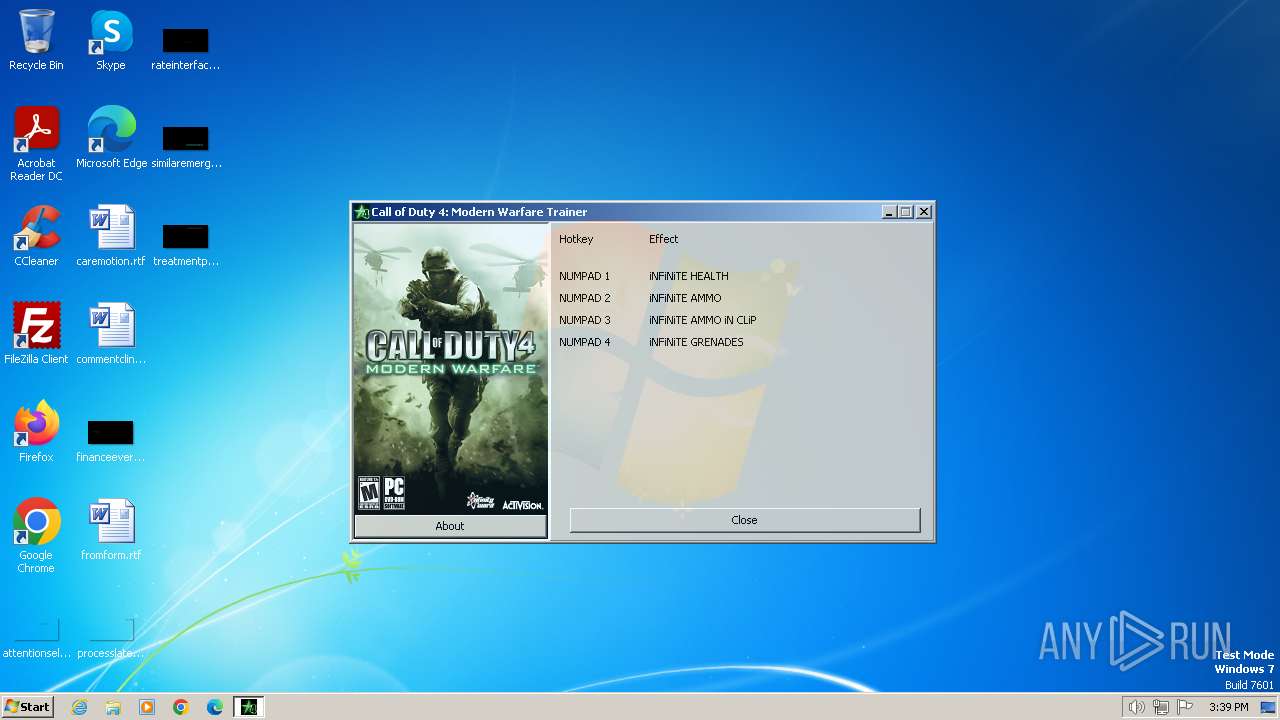This screenshot has height=720, width=1280.
Task: Select the Acrobat Reader DC shortcut
Action: point(36,144)
